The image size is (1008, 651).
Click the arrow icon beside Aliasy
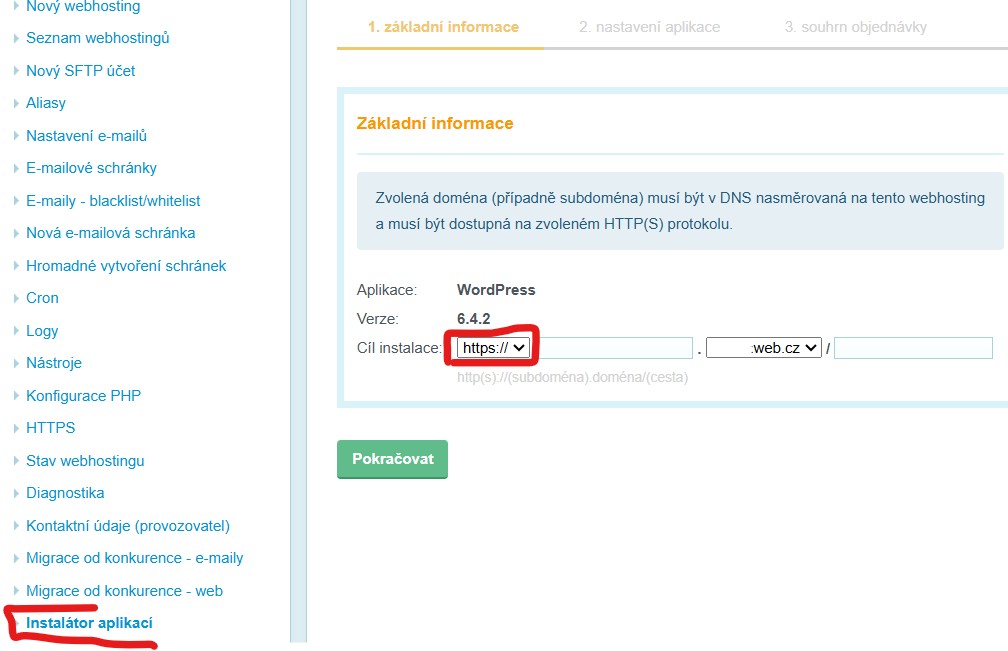(x=16, y=103)
